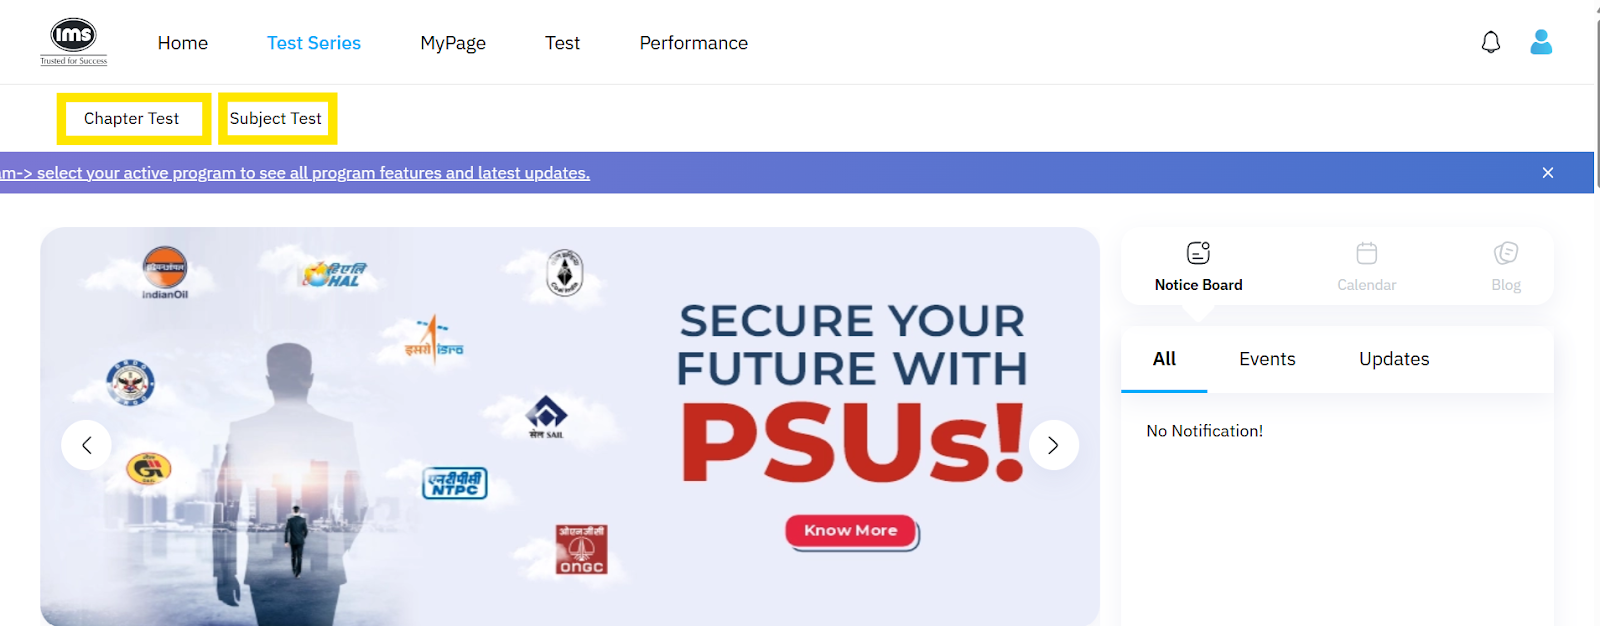Screen dimensions: 1600x626
Task: Open notifications bell icon
Action: 1490,42
